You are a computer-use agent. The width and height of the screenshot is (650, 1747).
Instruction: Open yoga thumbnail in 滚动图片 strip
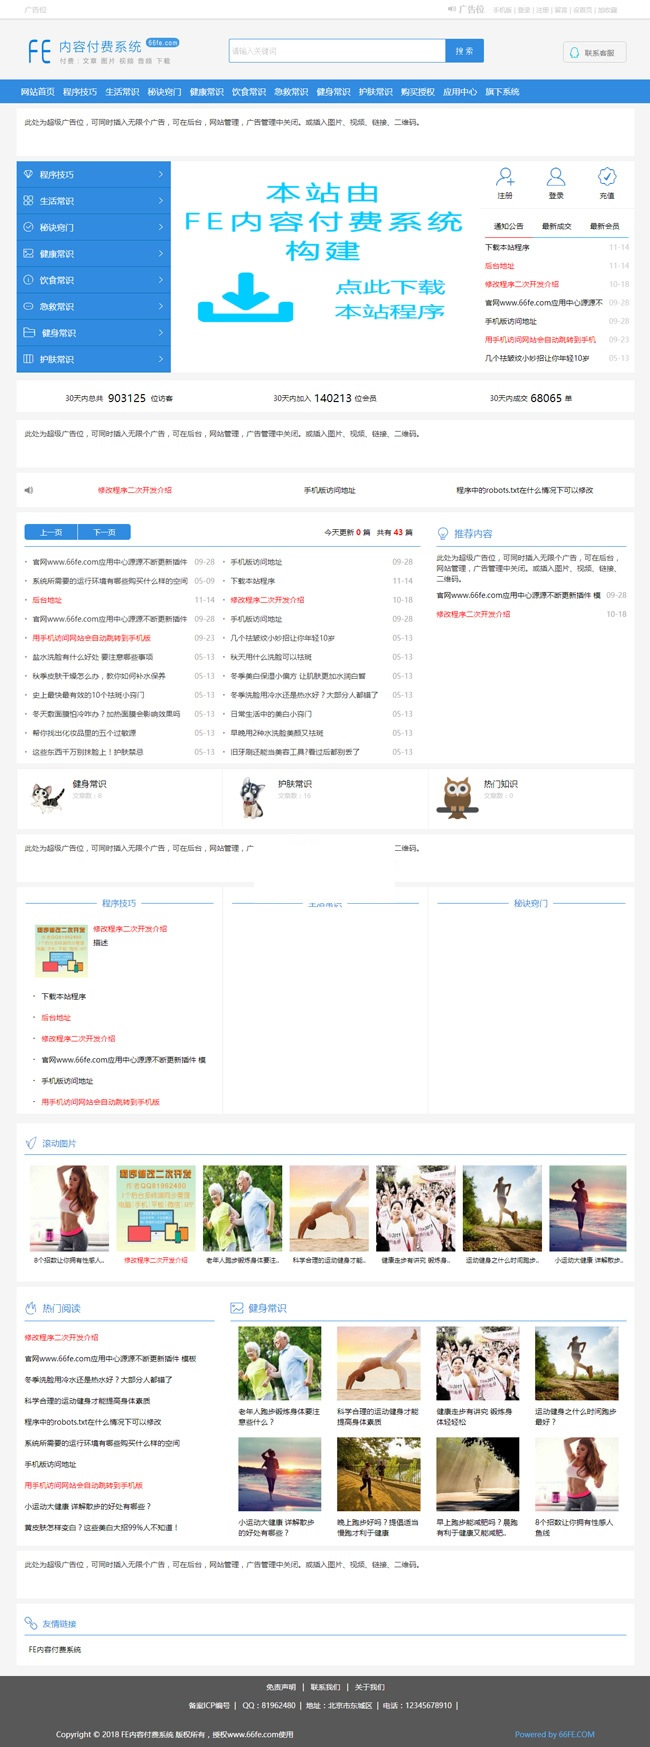(328, 1208)
